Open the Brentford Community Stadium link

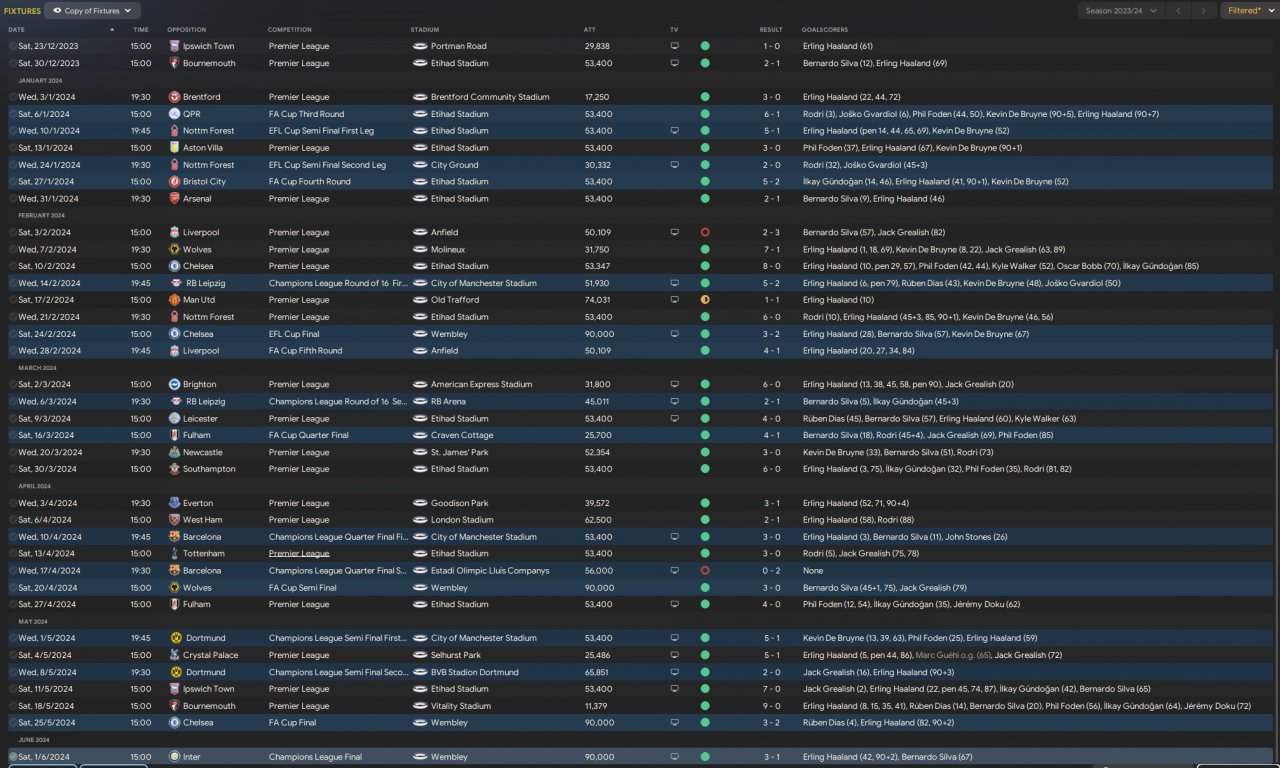point(490,97)
